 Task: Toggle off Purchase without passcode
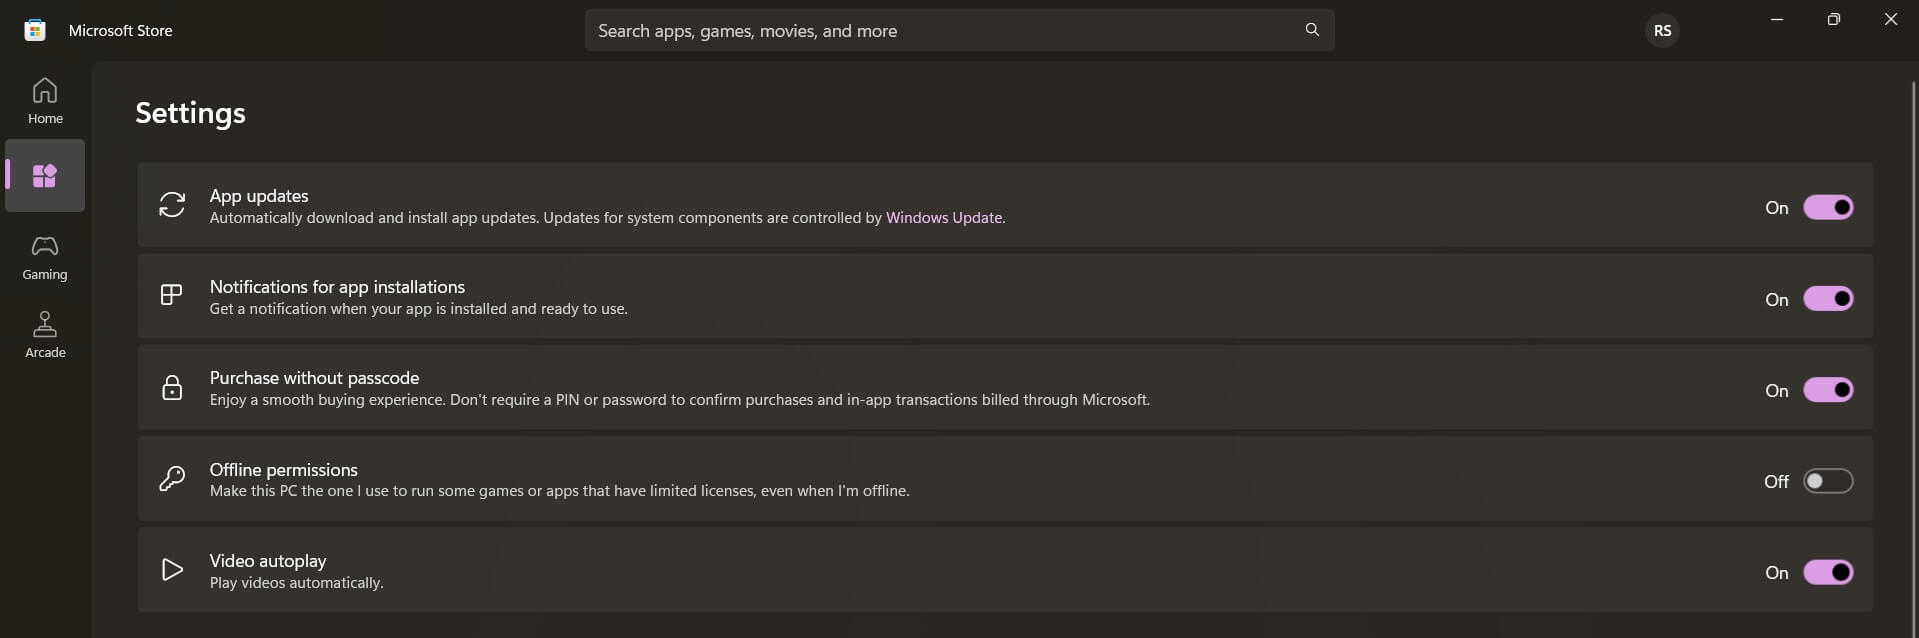point(1828,390)
